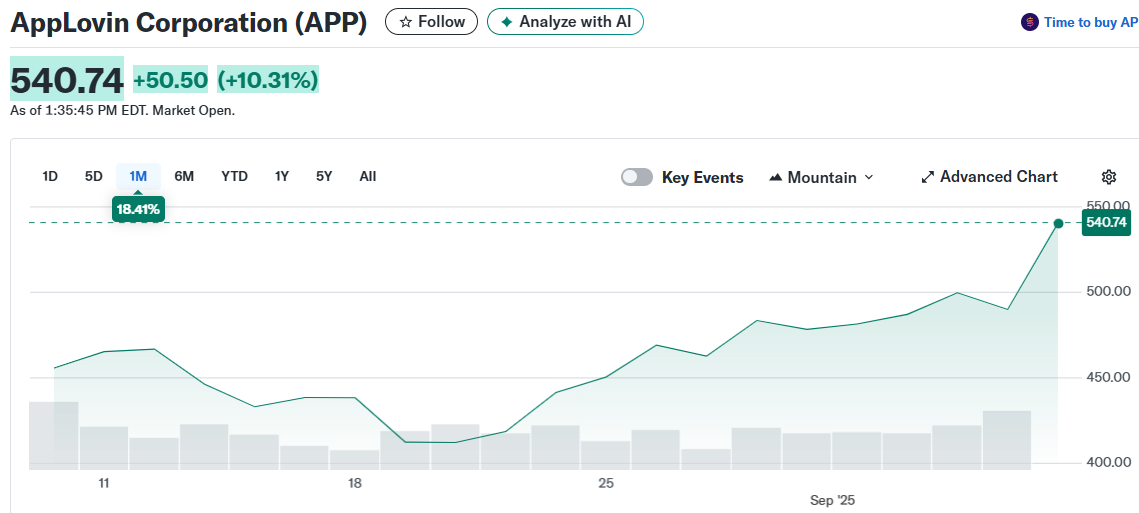Click the mountain icon for chart type
This screenshot has height=513, width=1139.
[776, 177]
